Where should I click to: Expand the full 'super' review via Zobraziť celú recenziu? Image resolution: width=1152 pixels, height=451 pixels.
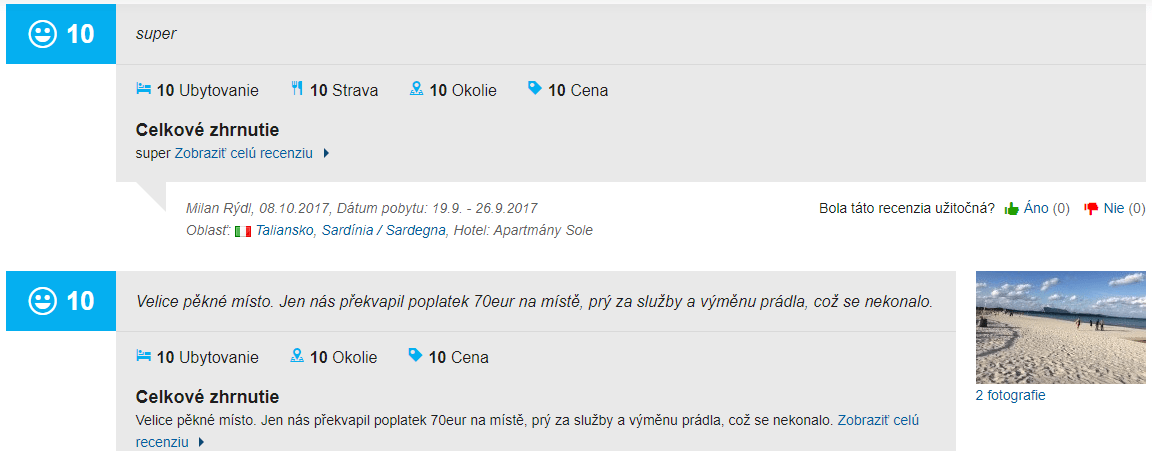pos(244,154)
